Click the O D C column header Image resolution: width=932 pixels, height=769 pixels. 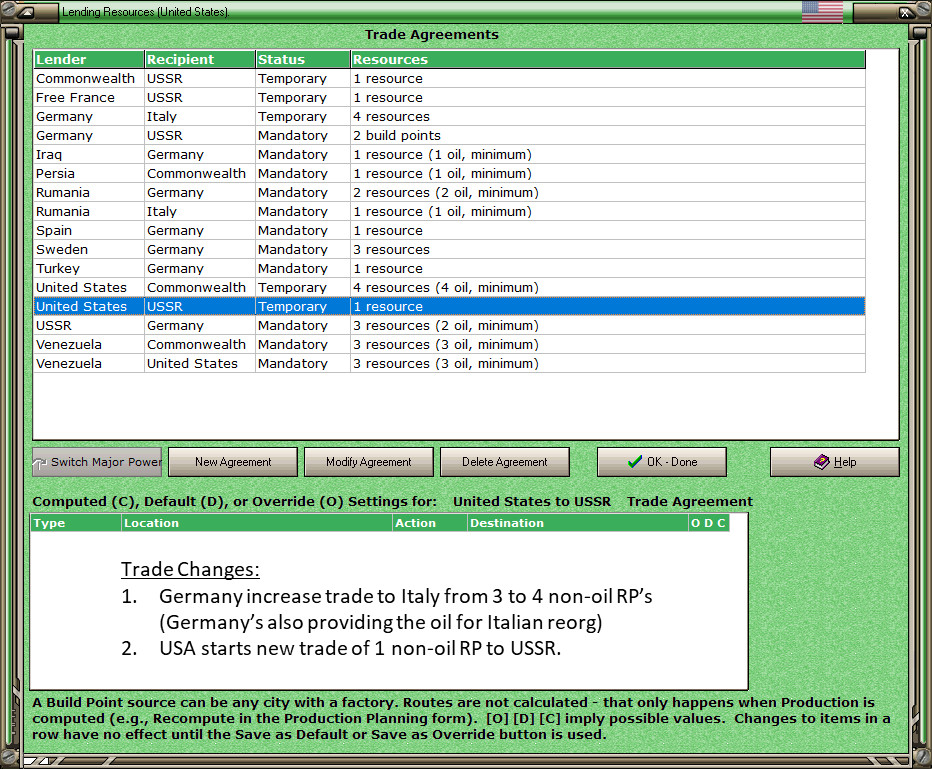coord(709,523)
